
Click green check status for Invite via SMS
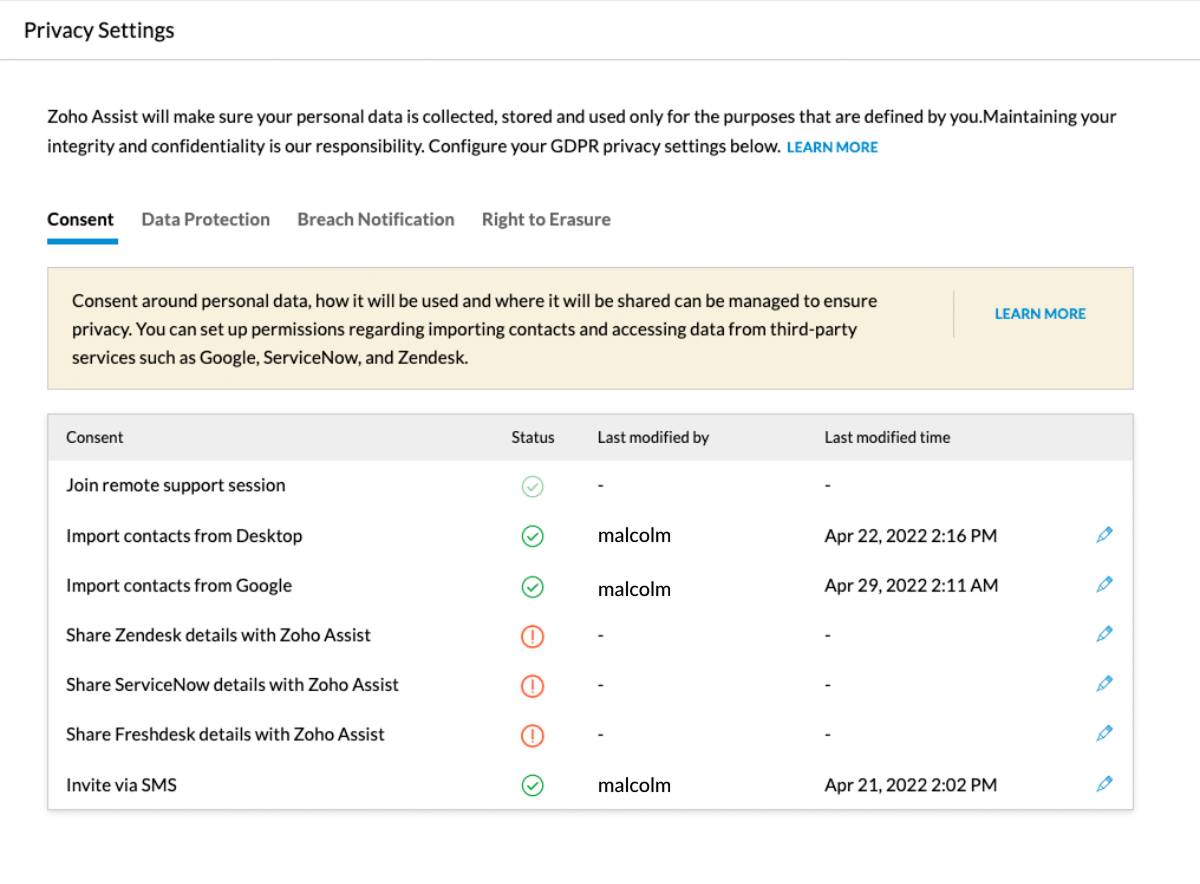click(532, 786)
